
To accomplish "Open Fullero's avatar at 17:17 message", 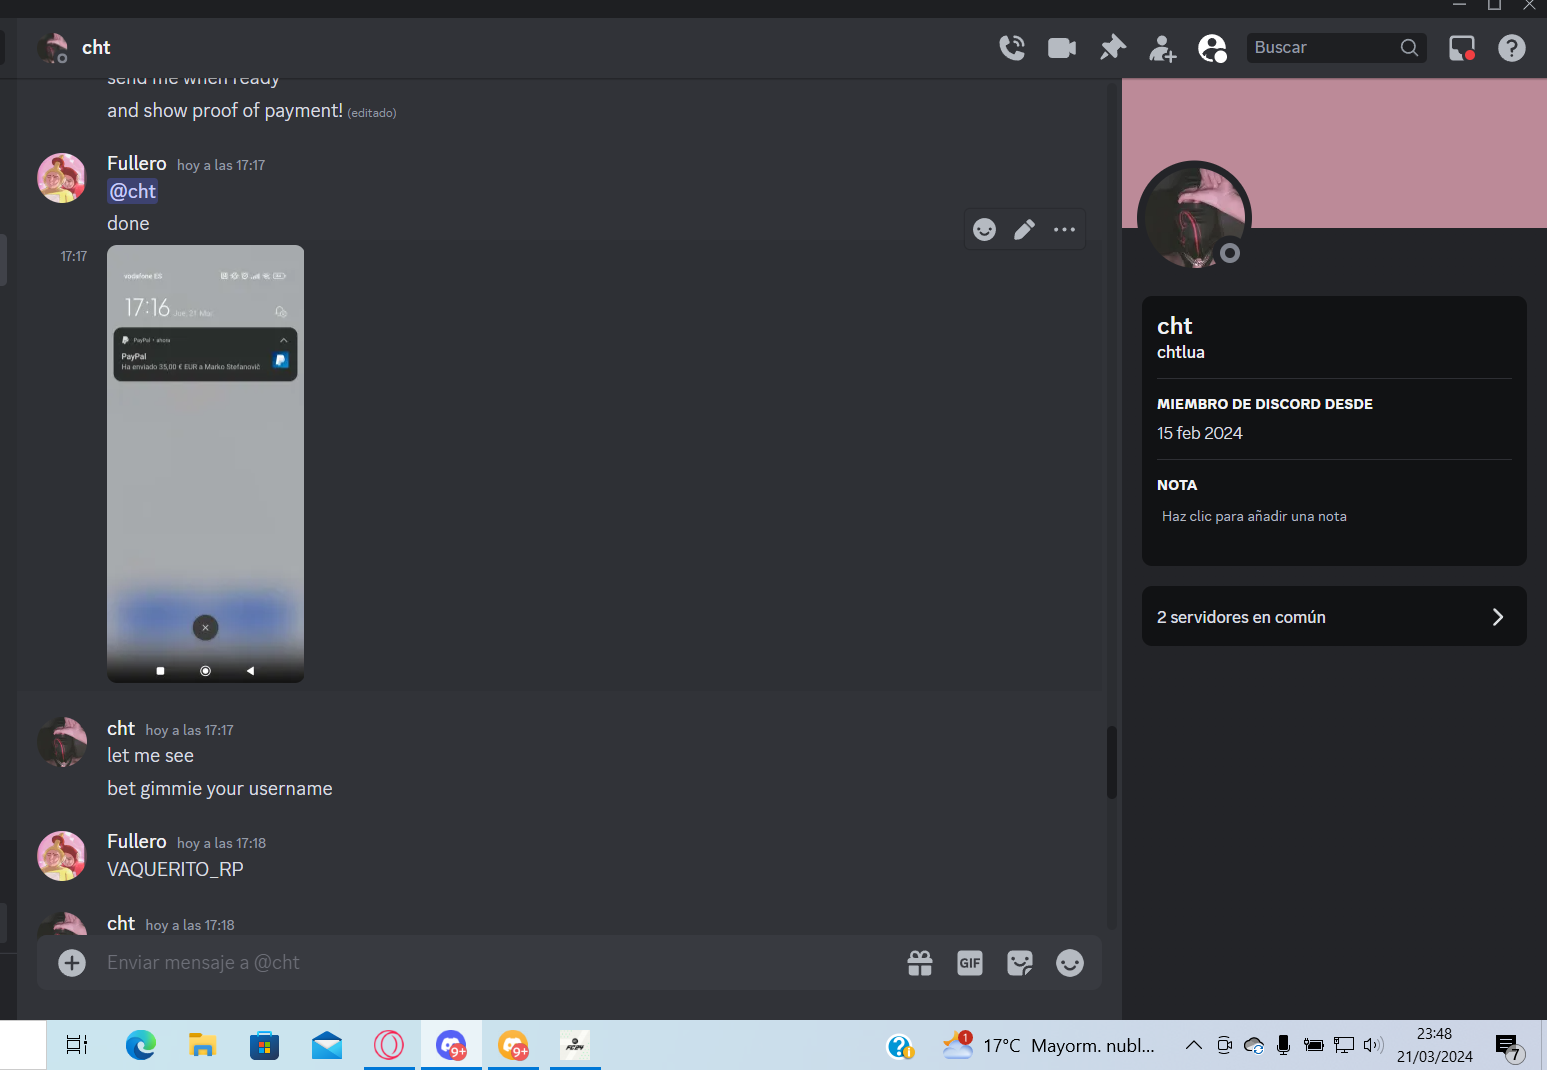I will point(62,178).
